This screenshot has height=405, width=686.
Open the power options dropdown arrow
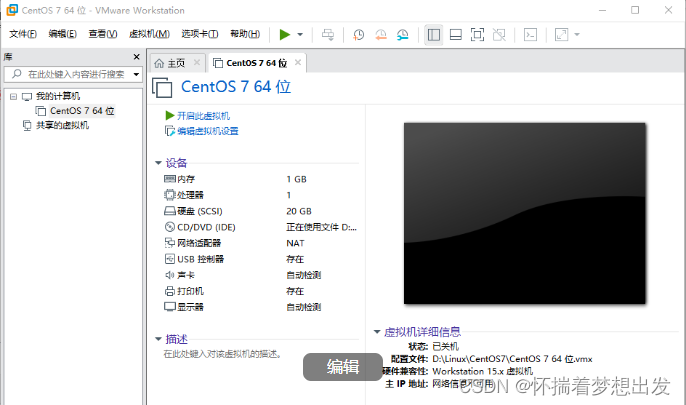pyautogui.click(x=300, y=35)
